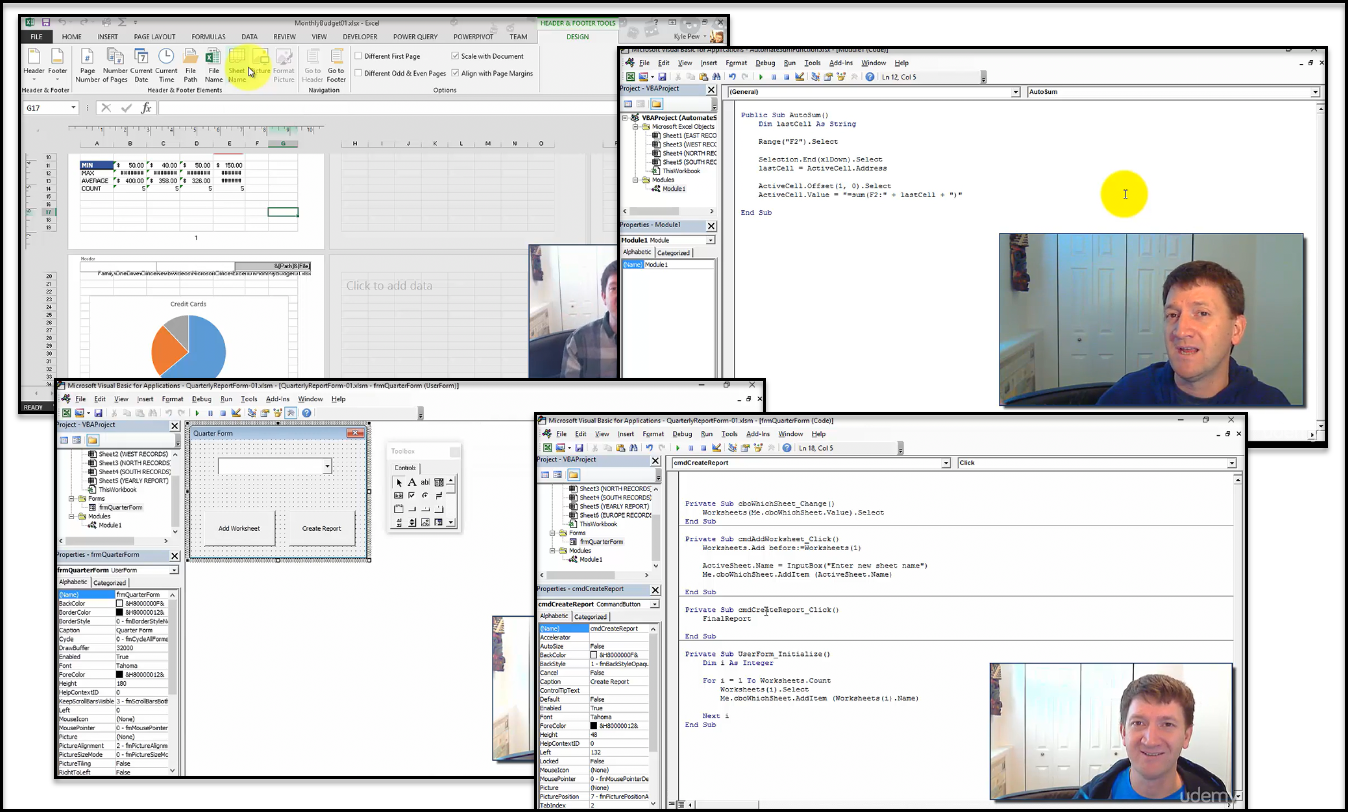Click Reset stop icon in UserForm window toolbar
Image resolution: width=1348 pixels, height=812 pixels.
pos(223,413)
